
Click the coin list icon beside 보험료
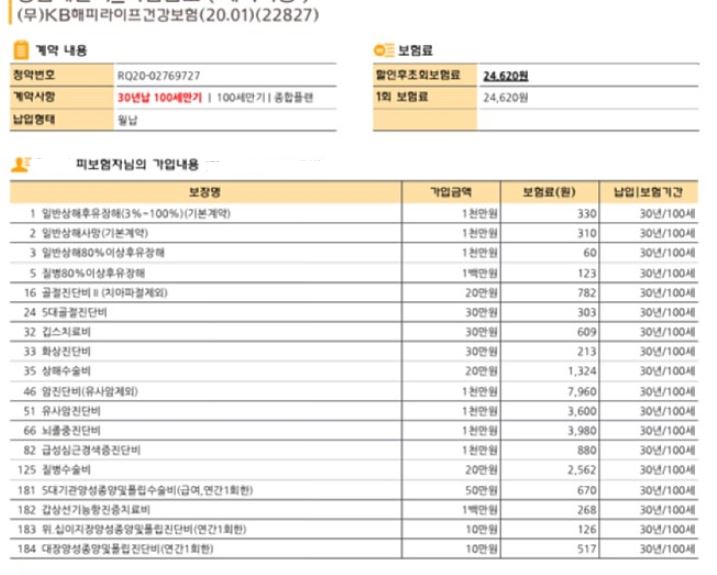[384, 50]
